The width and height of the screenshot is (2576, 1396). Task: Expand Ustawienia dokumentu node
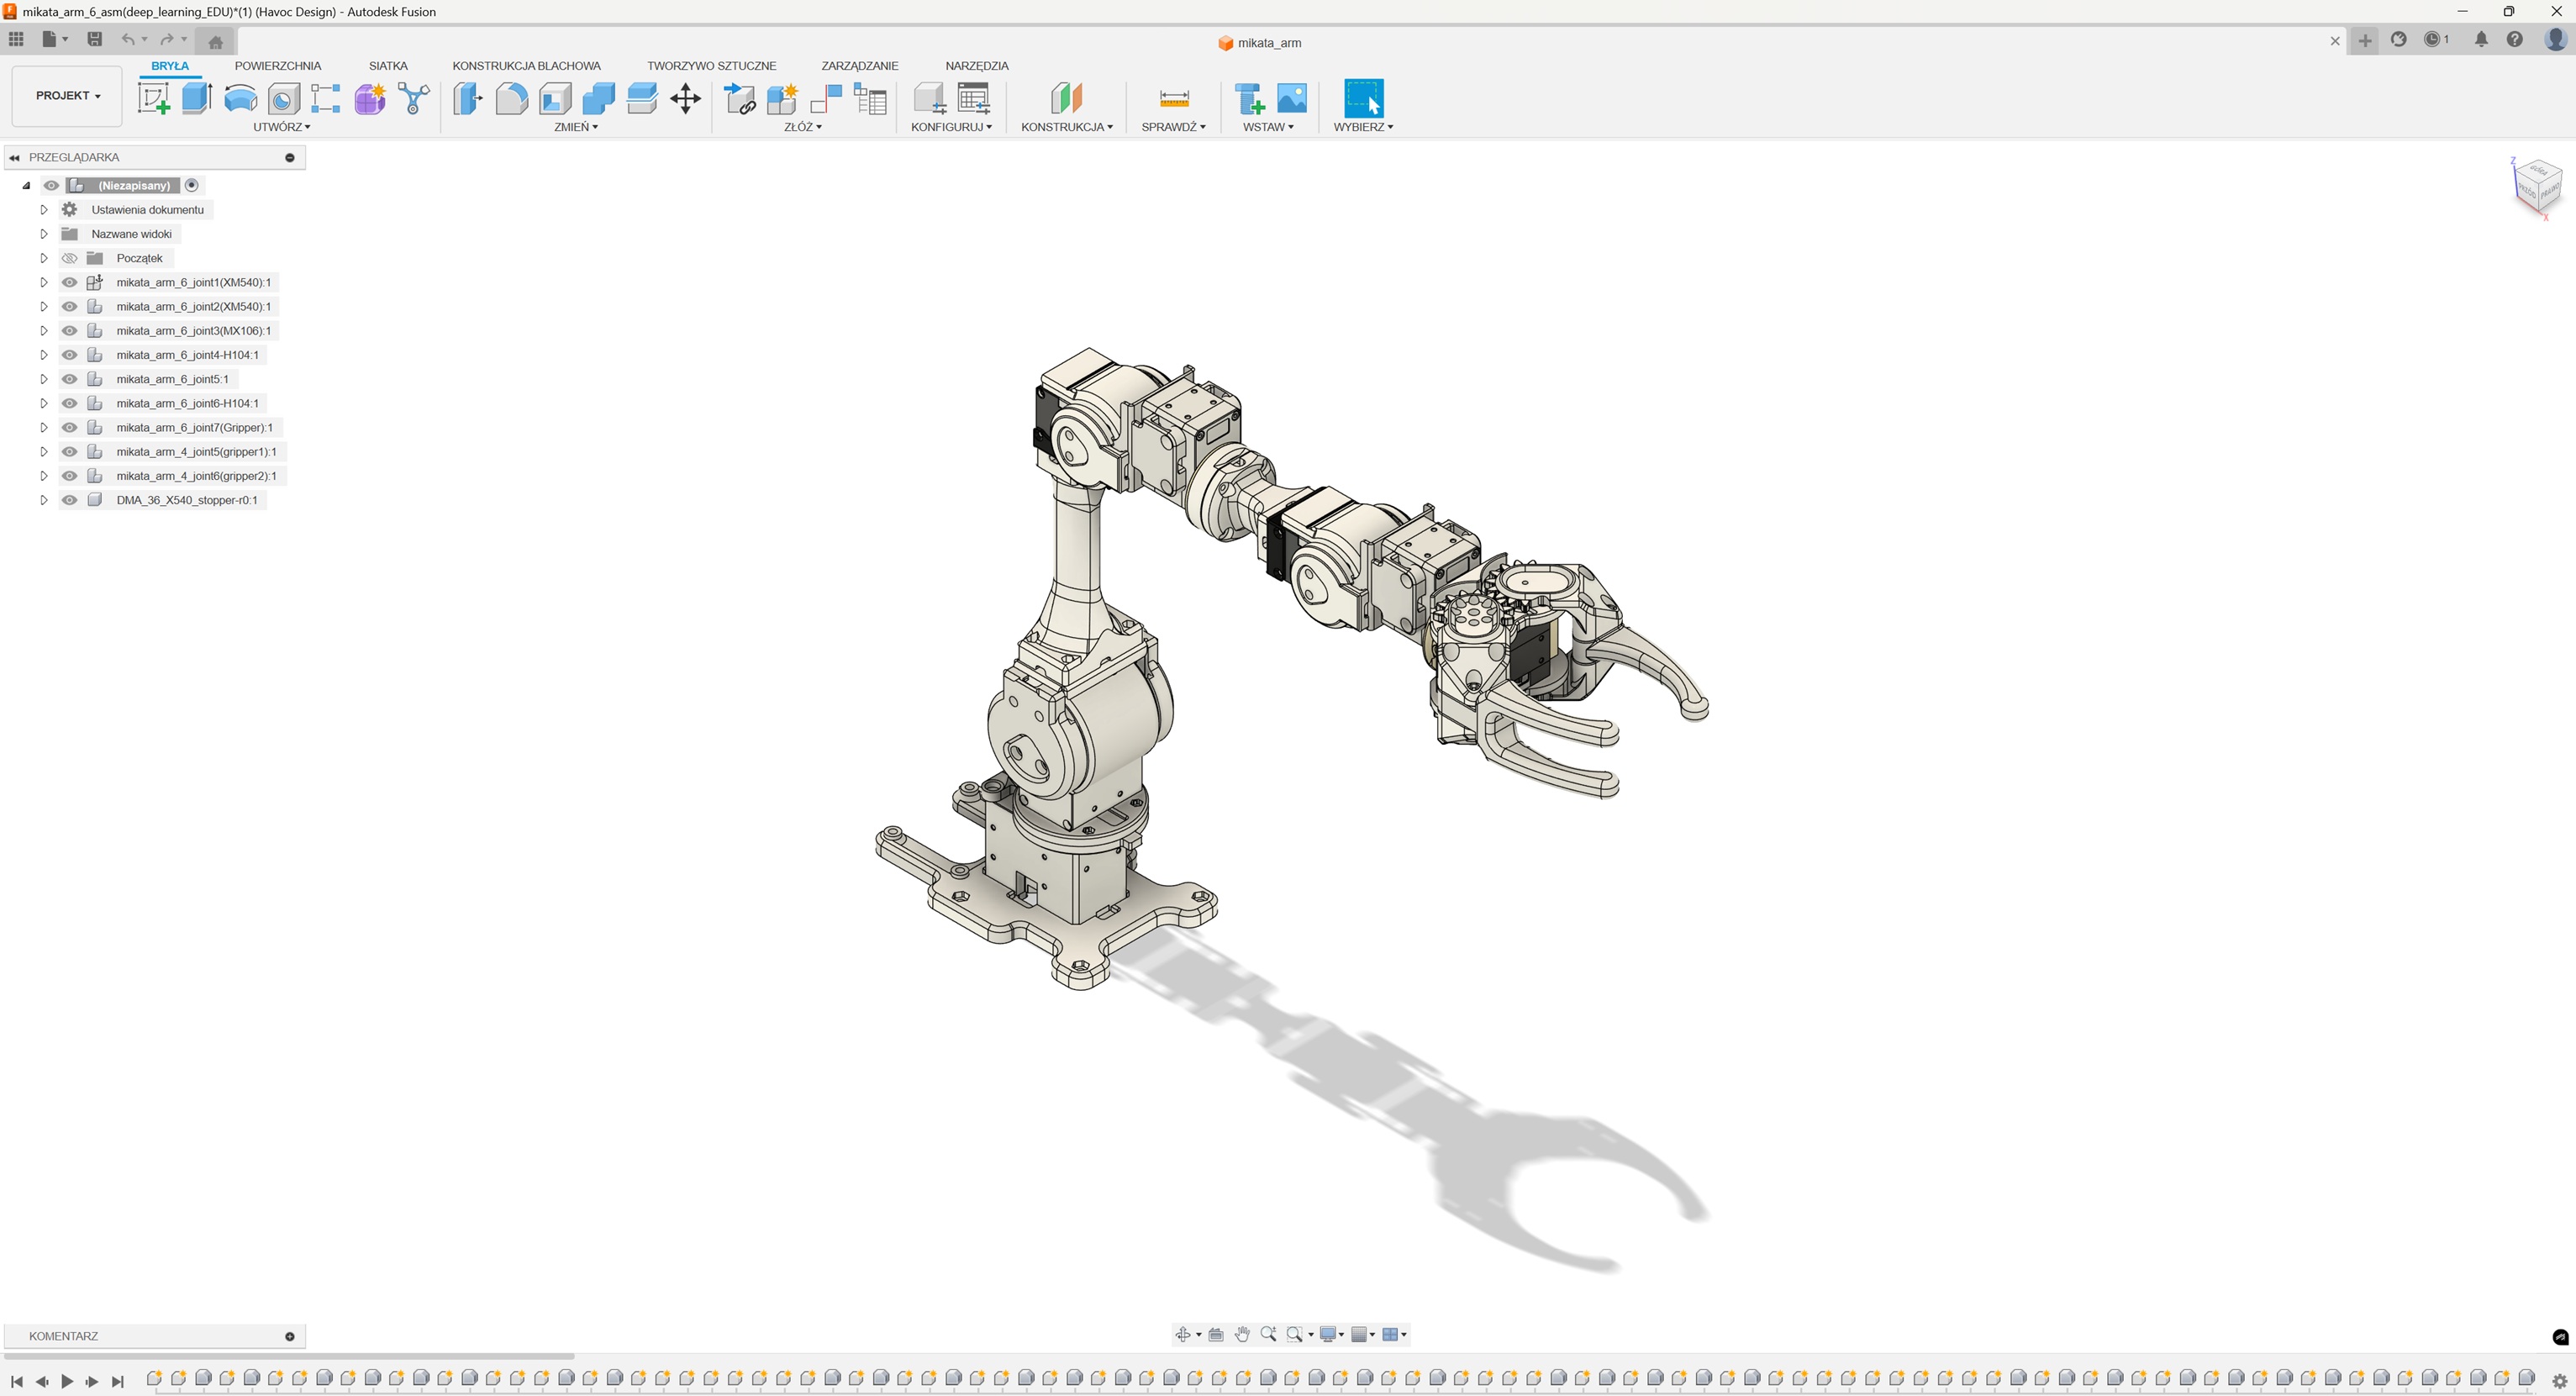click(x=44, y=209)
